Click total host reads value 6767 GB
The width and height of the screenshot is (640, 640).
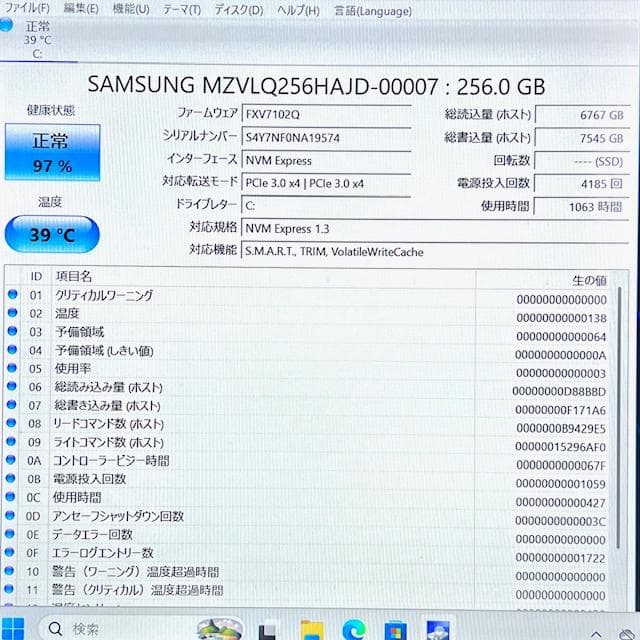click(582, 115)
